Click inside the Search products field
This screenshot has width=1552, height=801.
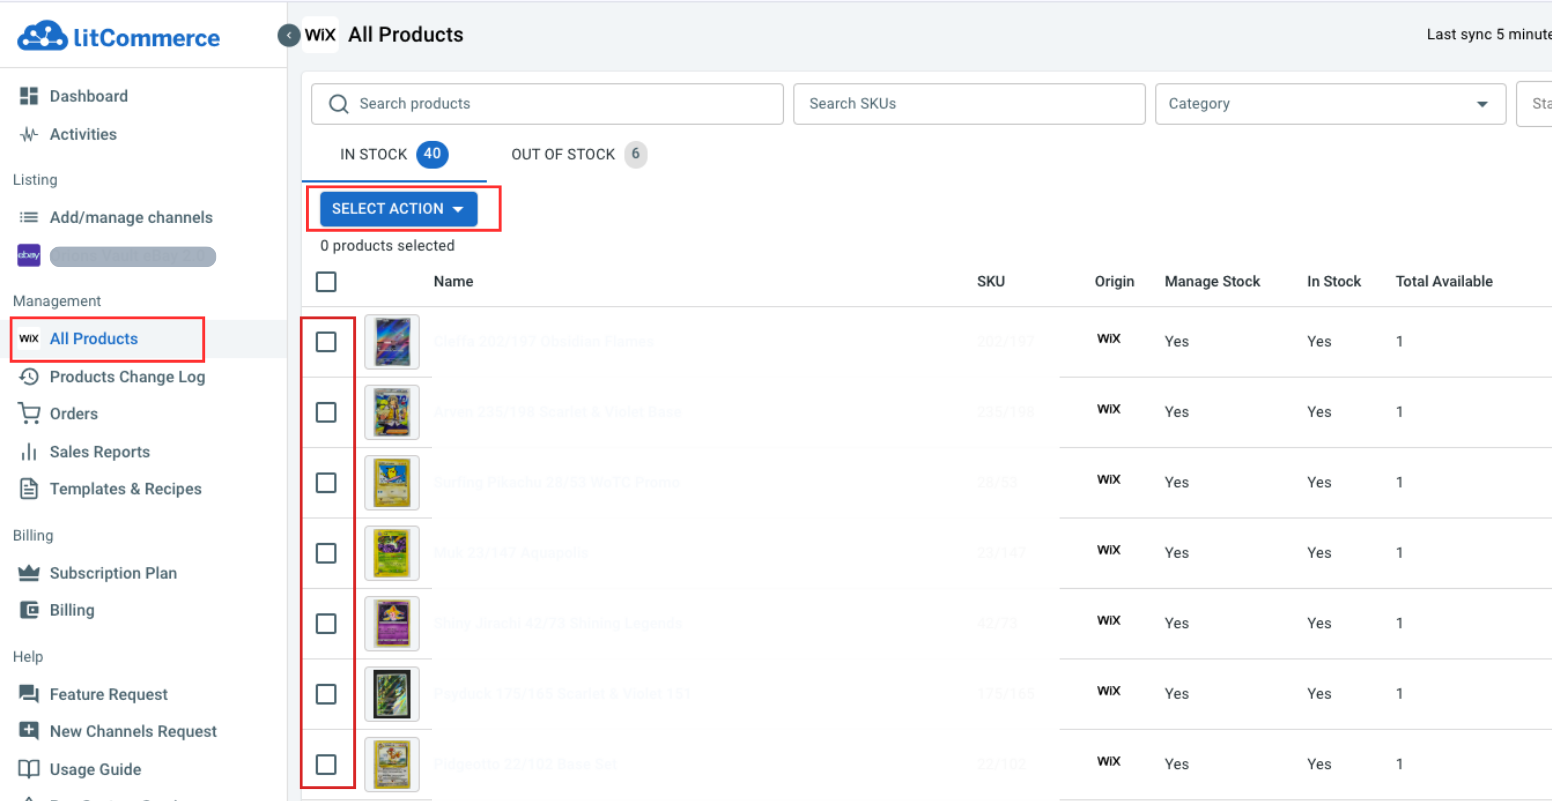coord(546,103)
